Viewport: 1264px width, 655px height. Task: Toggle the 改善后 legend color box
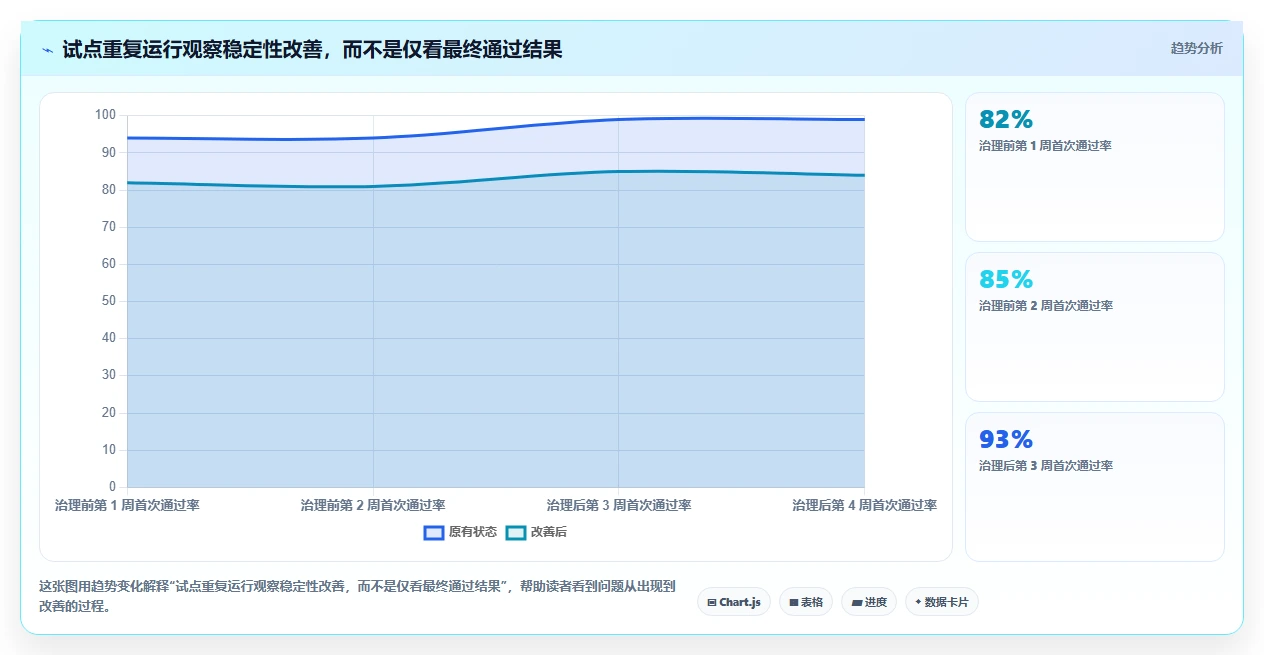coord(515,532)
